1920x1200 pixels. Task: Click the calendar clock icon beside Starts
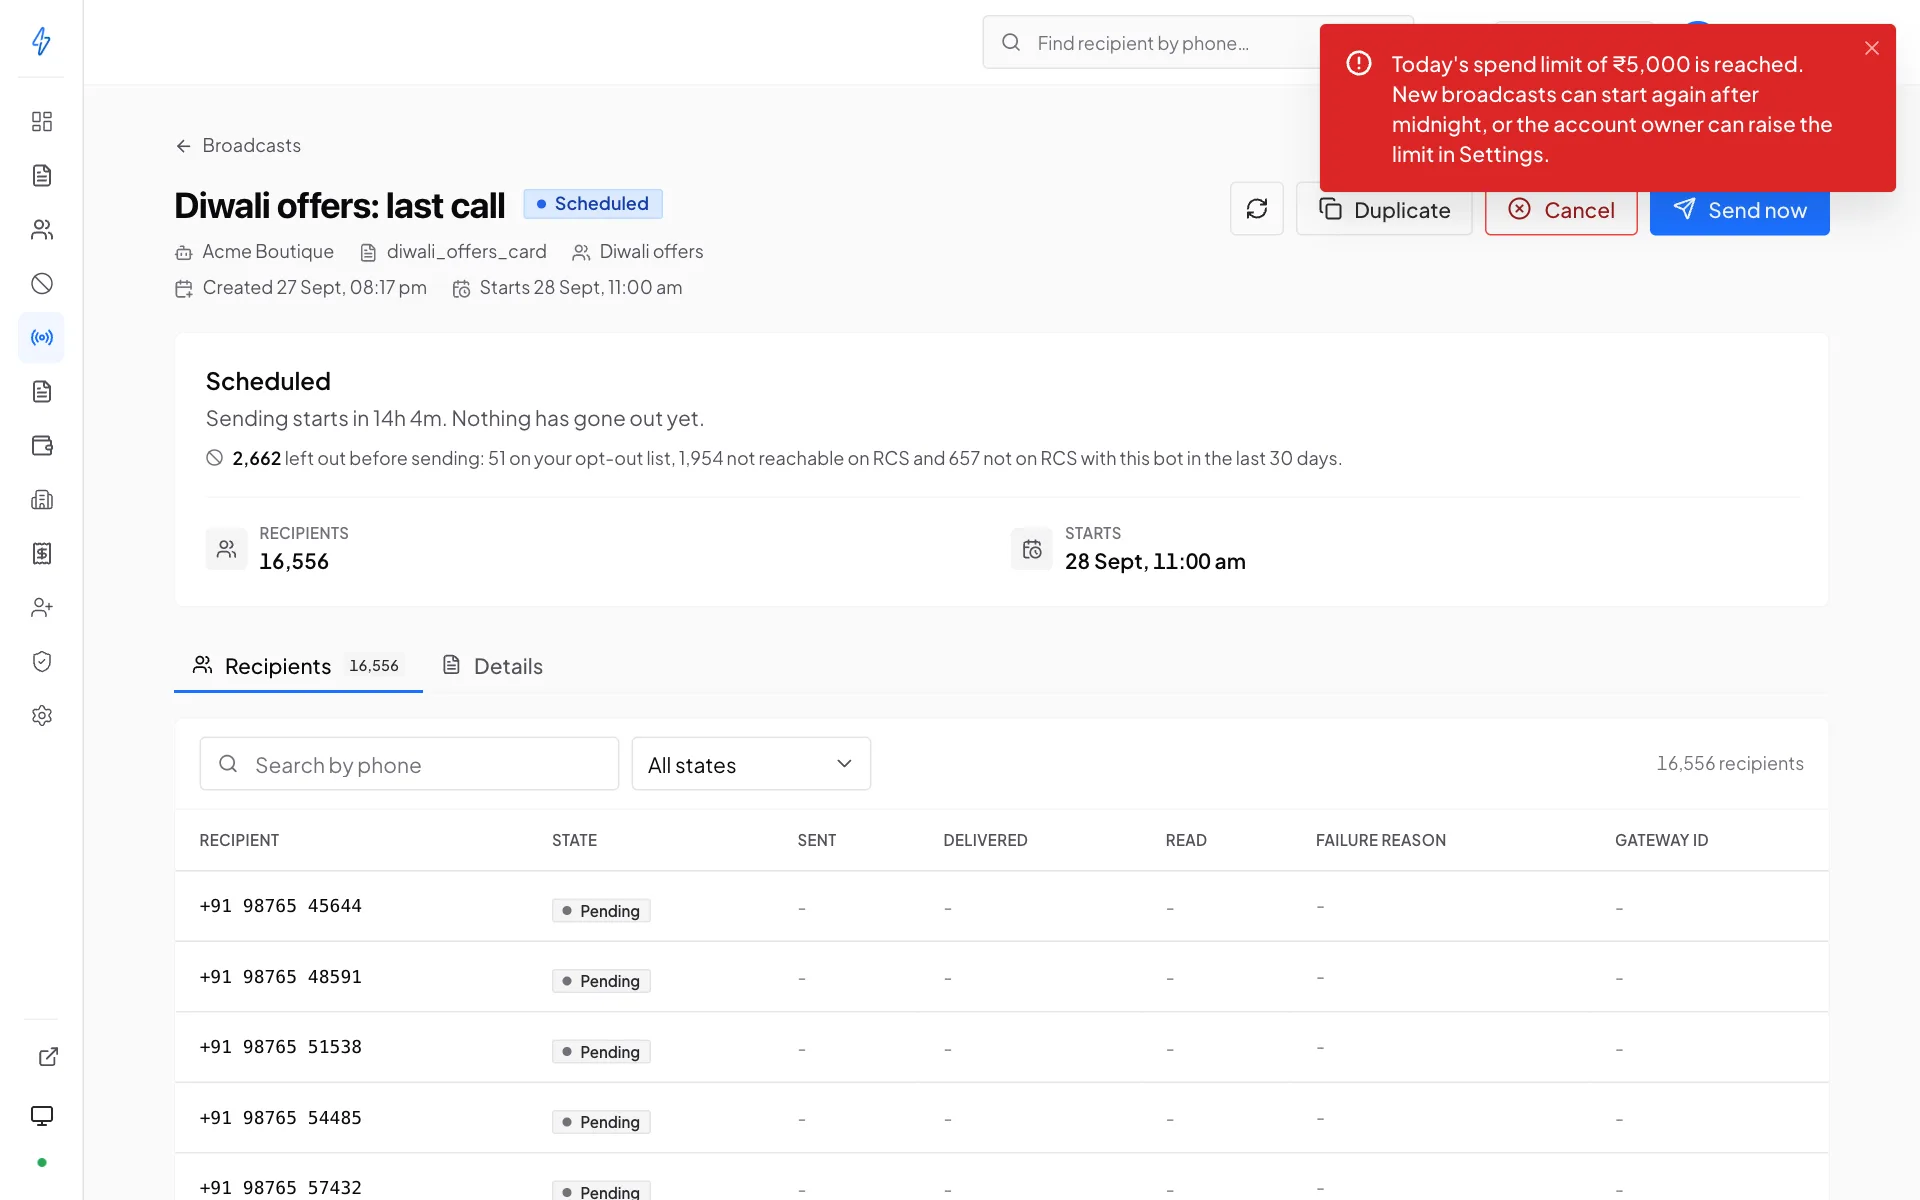click(1032, 549)
